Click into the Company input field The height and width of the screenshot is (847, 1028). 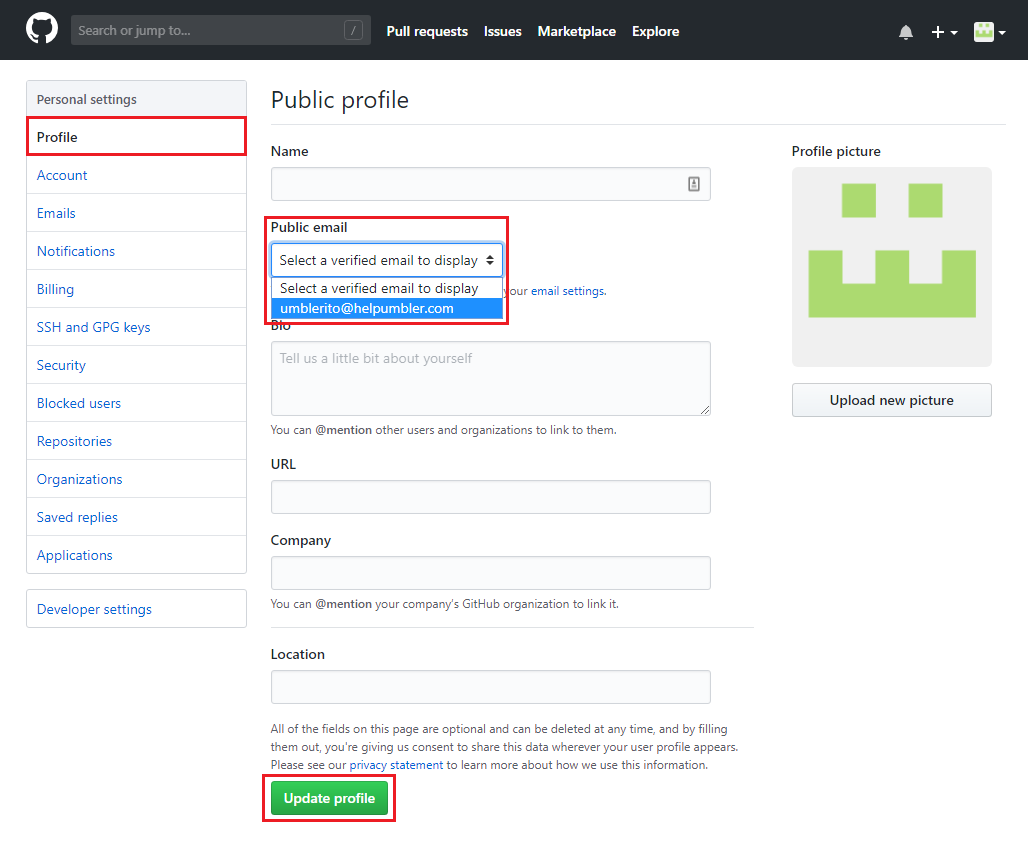click(490, 573)
